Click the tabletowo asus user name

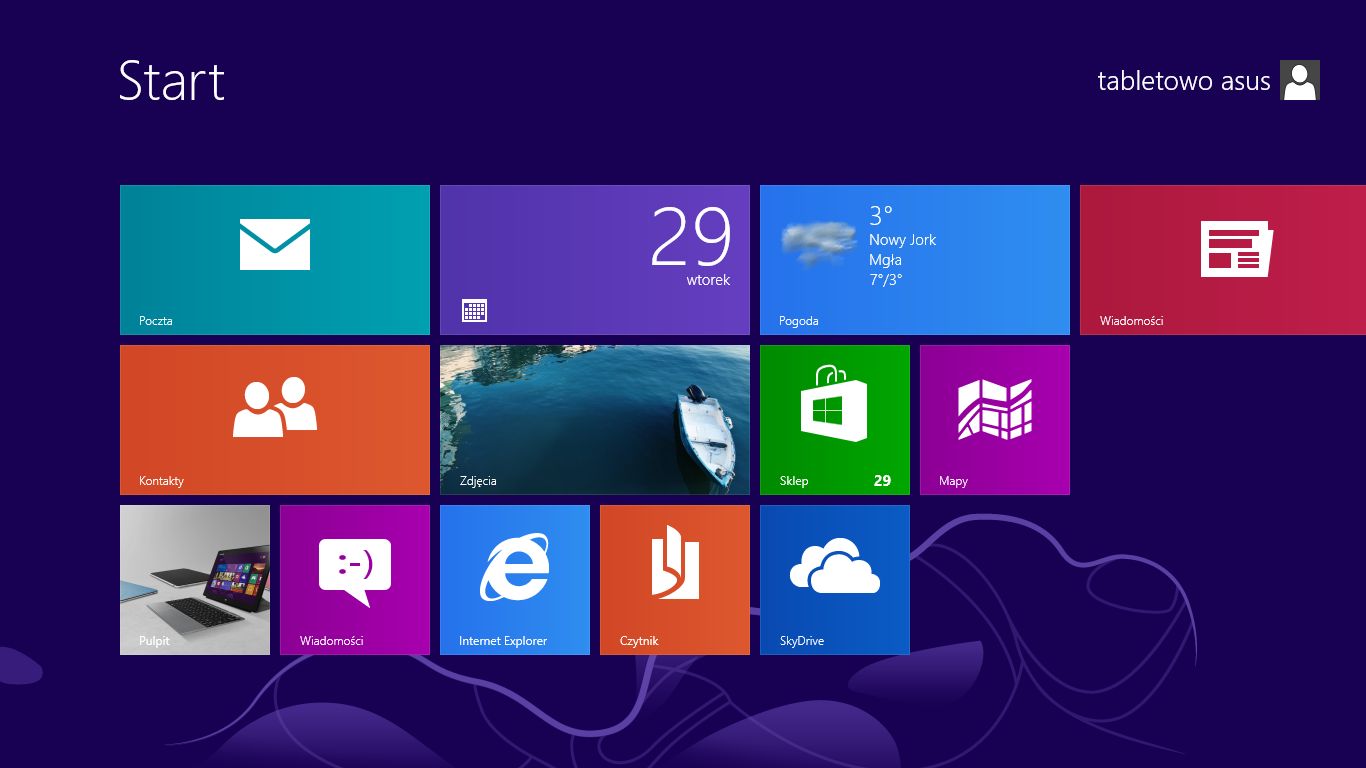[x=1184, y=81]
